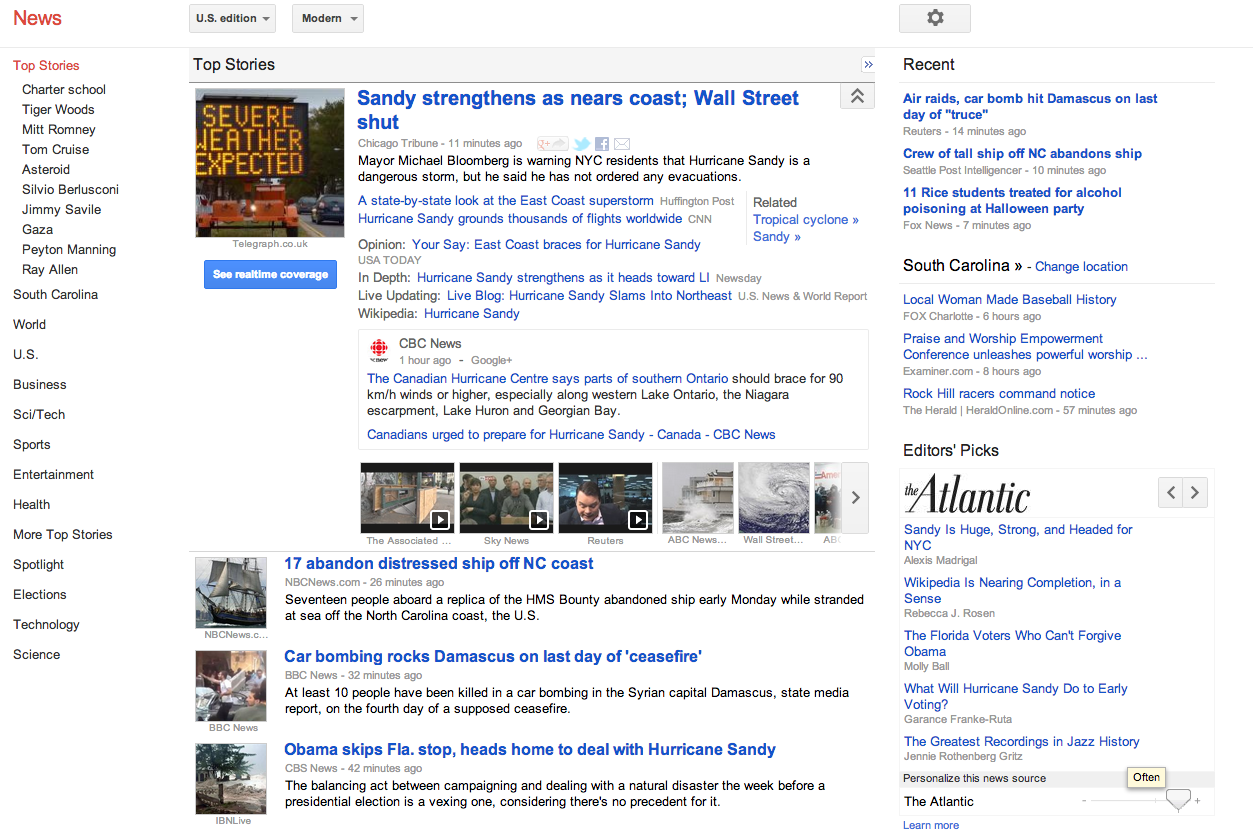Share the Sandy story on Google+
Image resolution: width=1253 pixels, height=832 pixels.
tap(552, 144)
